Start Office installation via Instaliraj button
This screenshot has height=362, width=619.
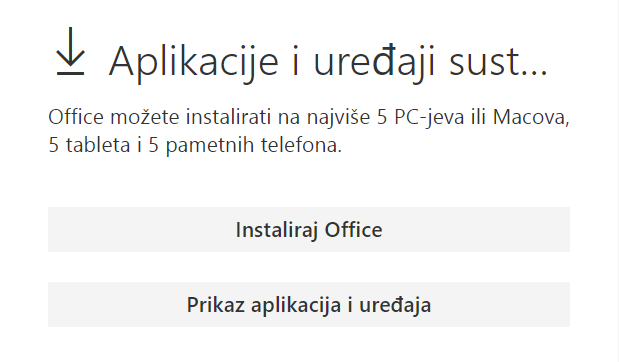309,229
